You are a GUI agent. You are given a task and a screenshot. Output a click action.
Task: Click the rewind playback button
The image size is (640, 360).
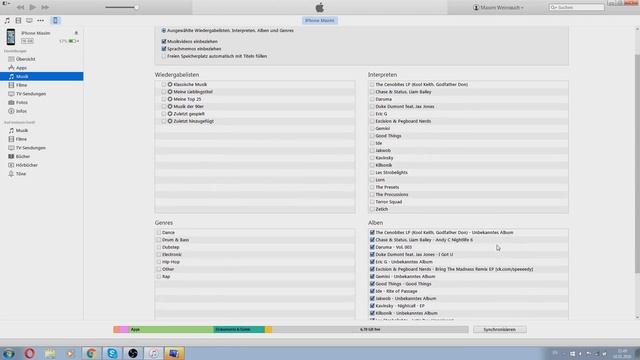20,7
